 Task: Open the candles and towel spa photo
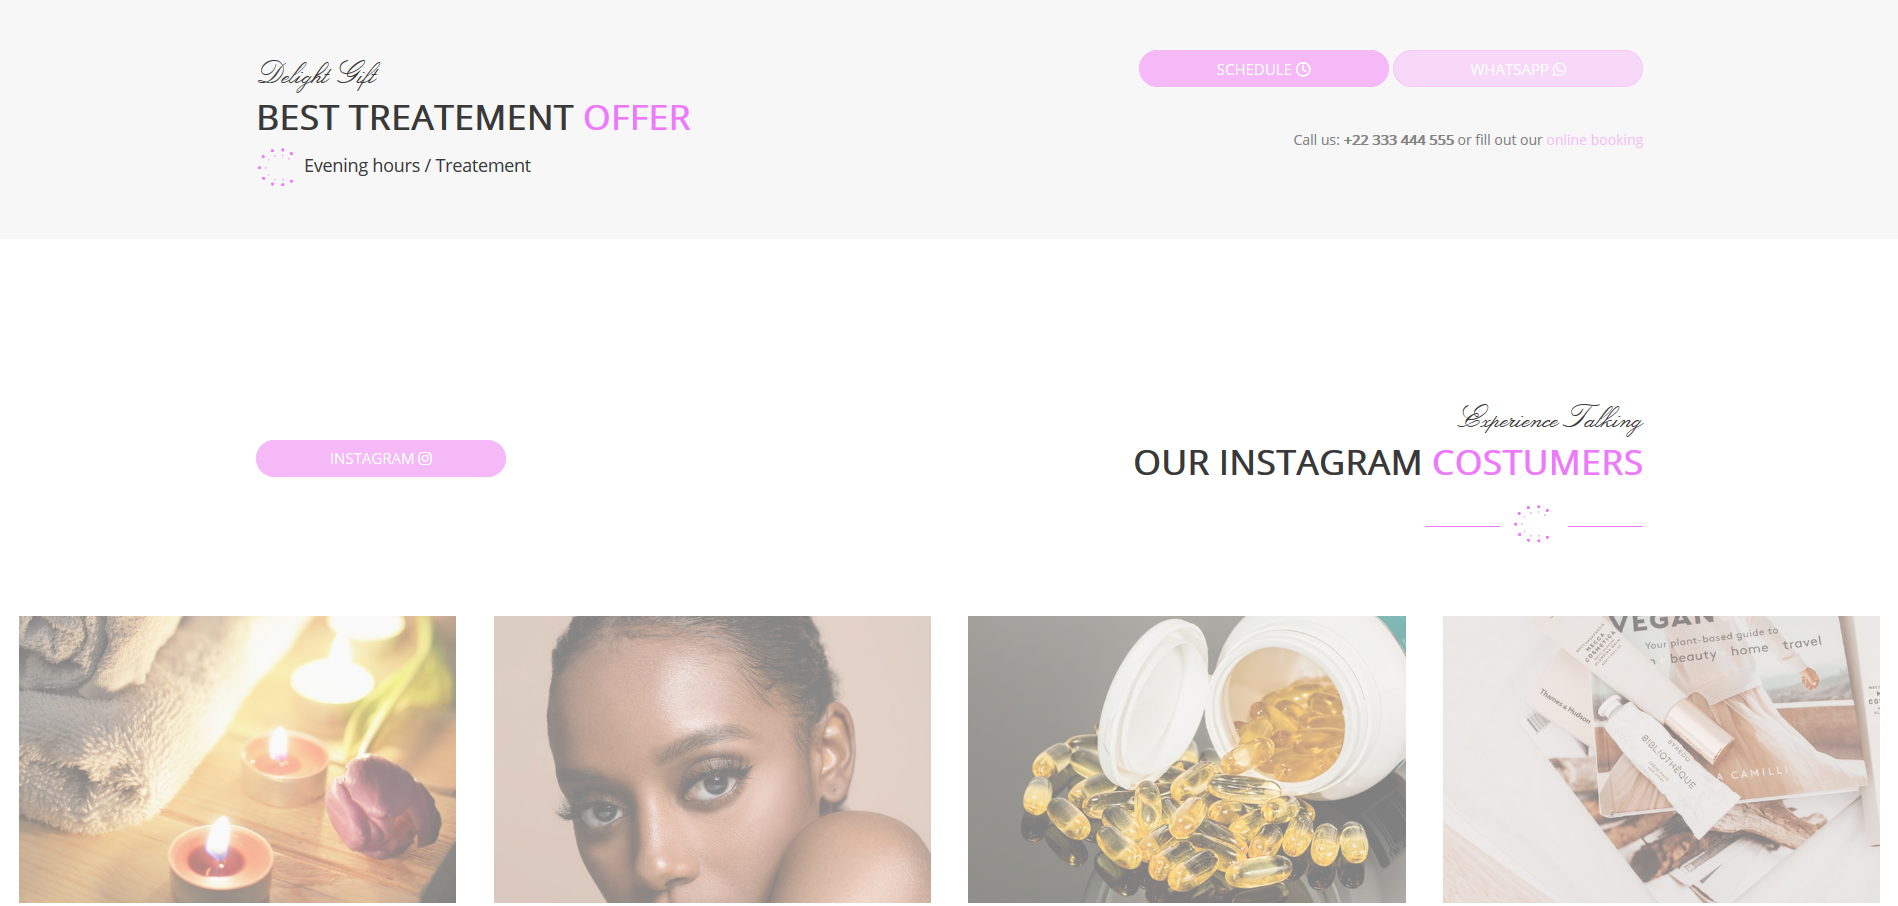(237, 760)
